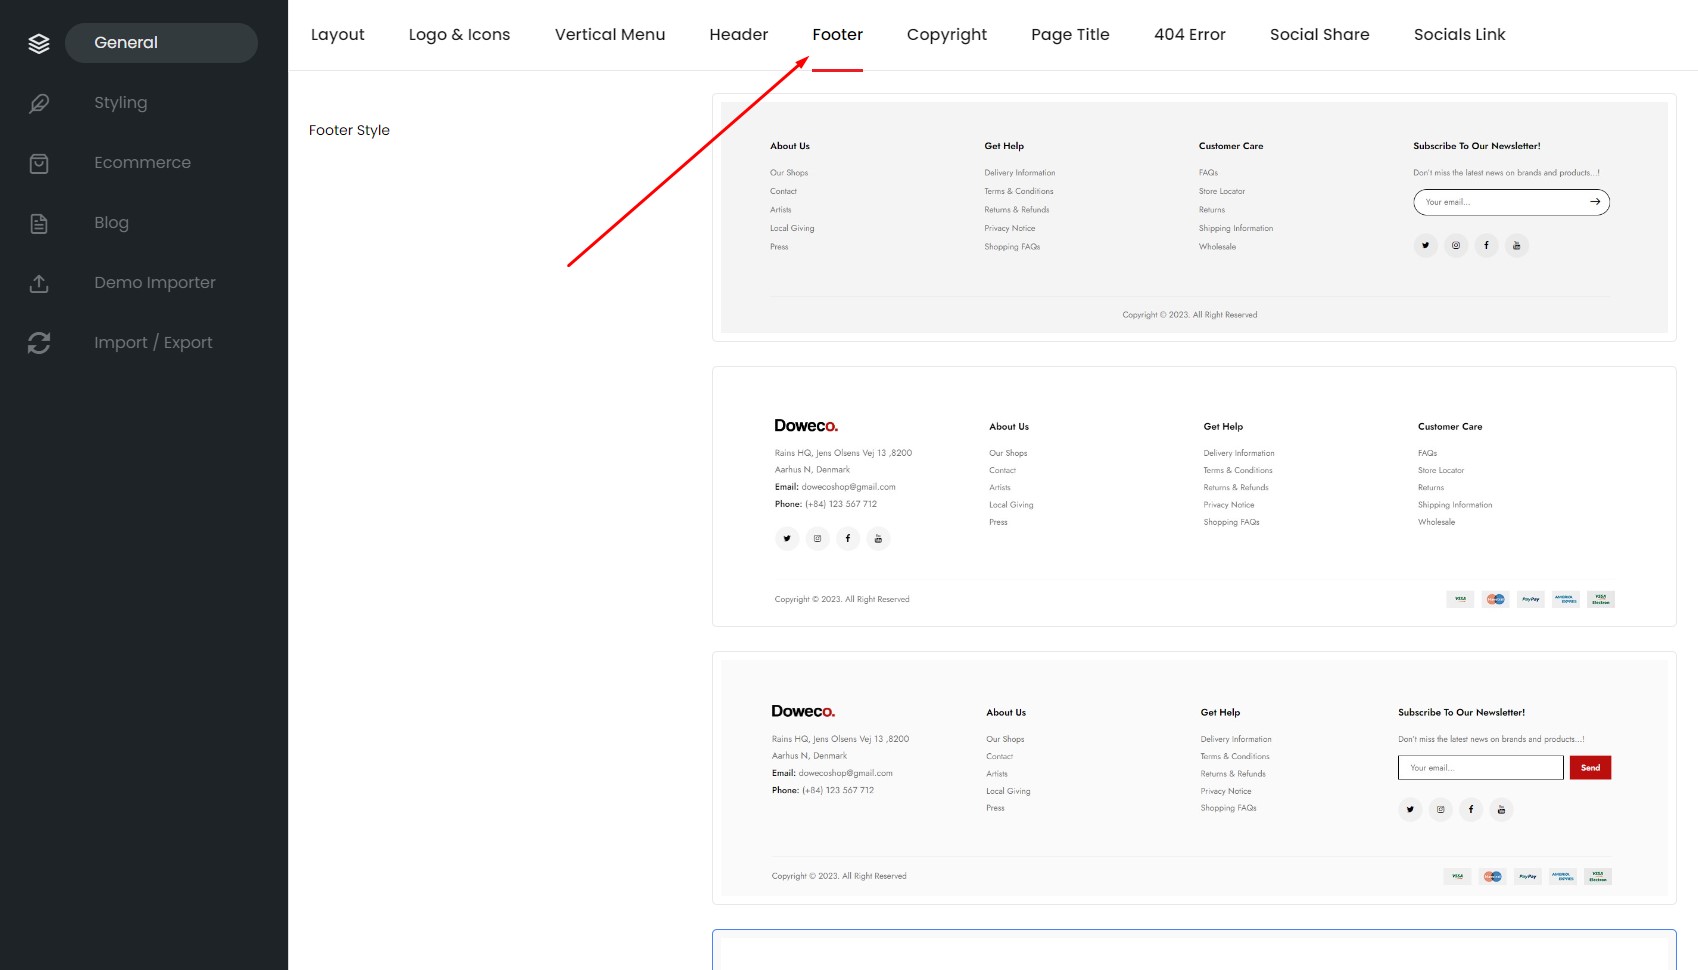
Task: Select first footer style with rounded newsletter field
Action: click(x=1194, y=218)
